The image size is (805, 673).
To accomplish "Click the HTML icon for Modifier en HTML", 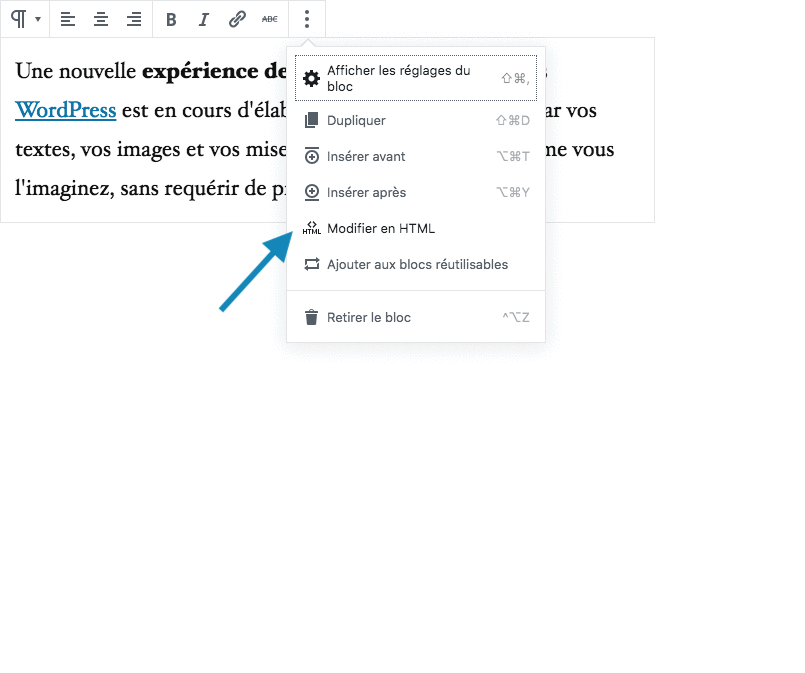I will click(x=311, y=229).
